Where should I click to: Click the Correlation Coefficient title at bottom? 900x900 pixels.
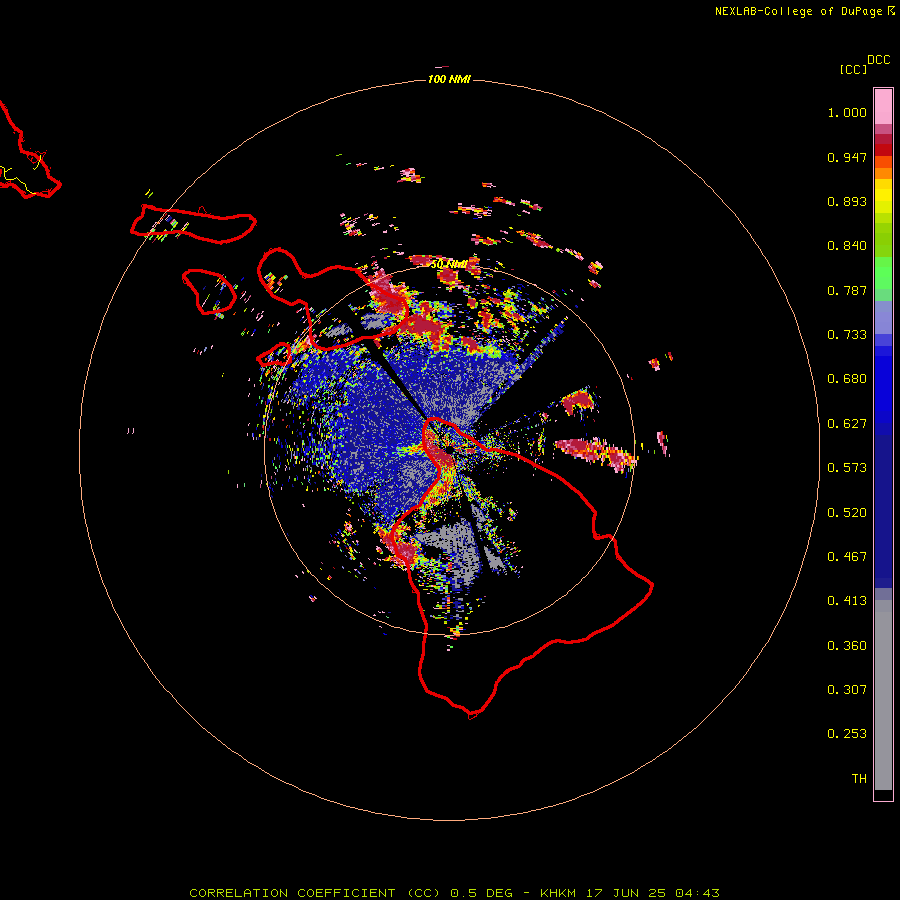(317, 893)
